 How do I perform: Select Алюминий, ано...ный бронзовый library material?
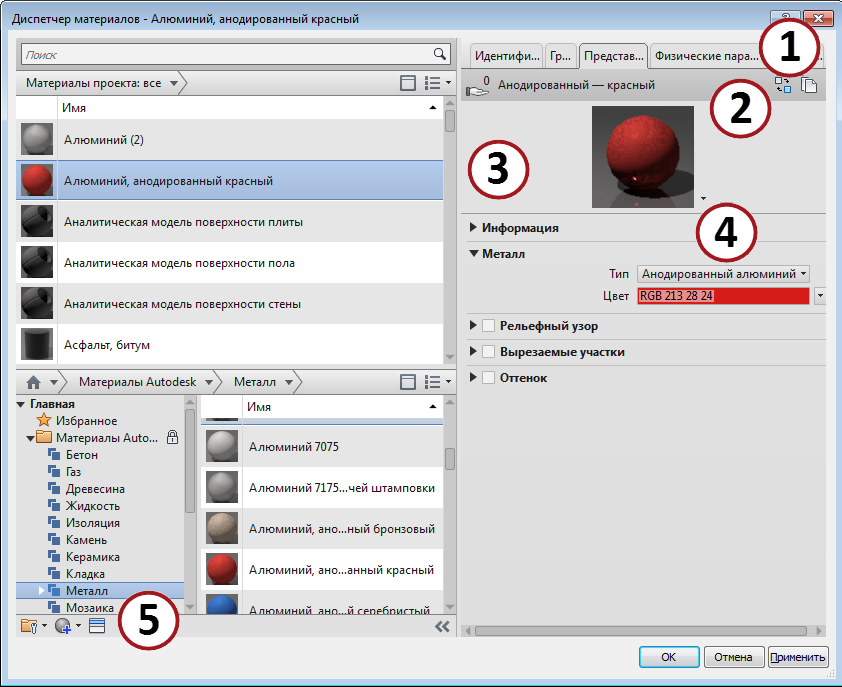[x=322, y=529]
